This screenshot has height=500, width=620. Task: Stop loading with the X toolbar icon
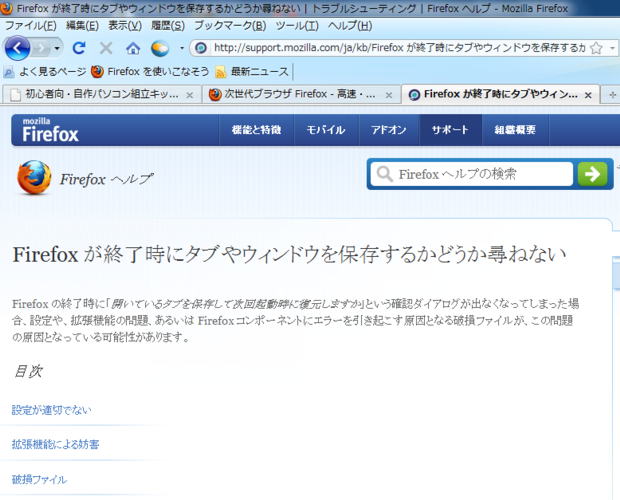tap(106, 48)
